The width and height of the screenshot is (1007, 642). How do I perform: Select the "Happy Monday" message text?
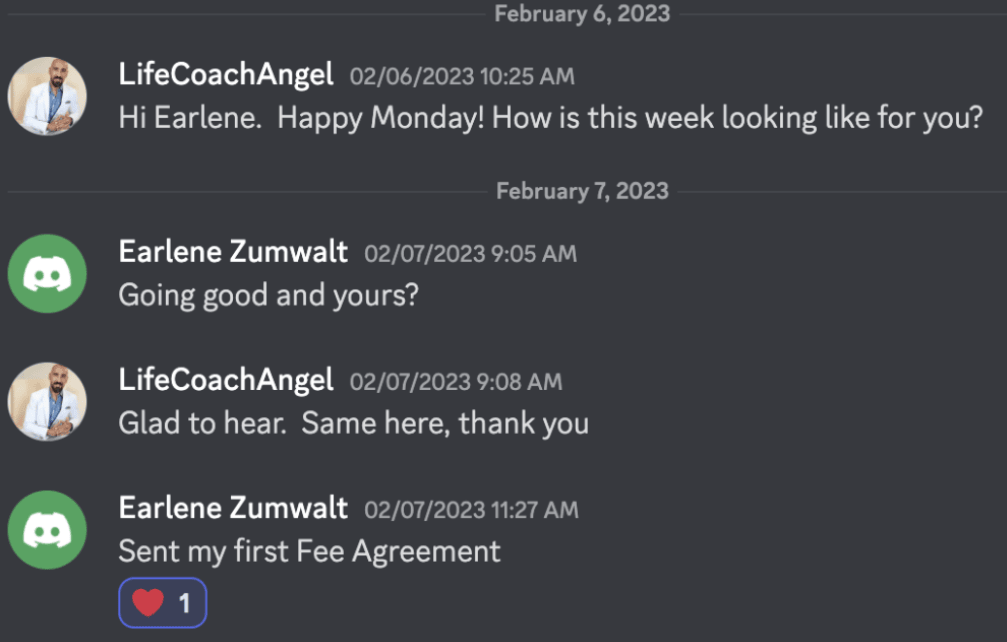[x=550, y=118]
